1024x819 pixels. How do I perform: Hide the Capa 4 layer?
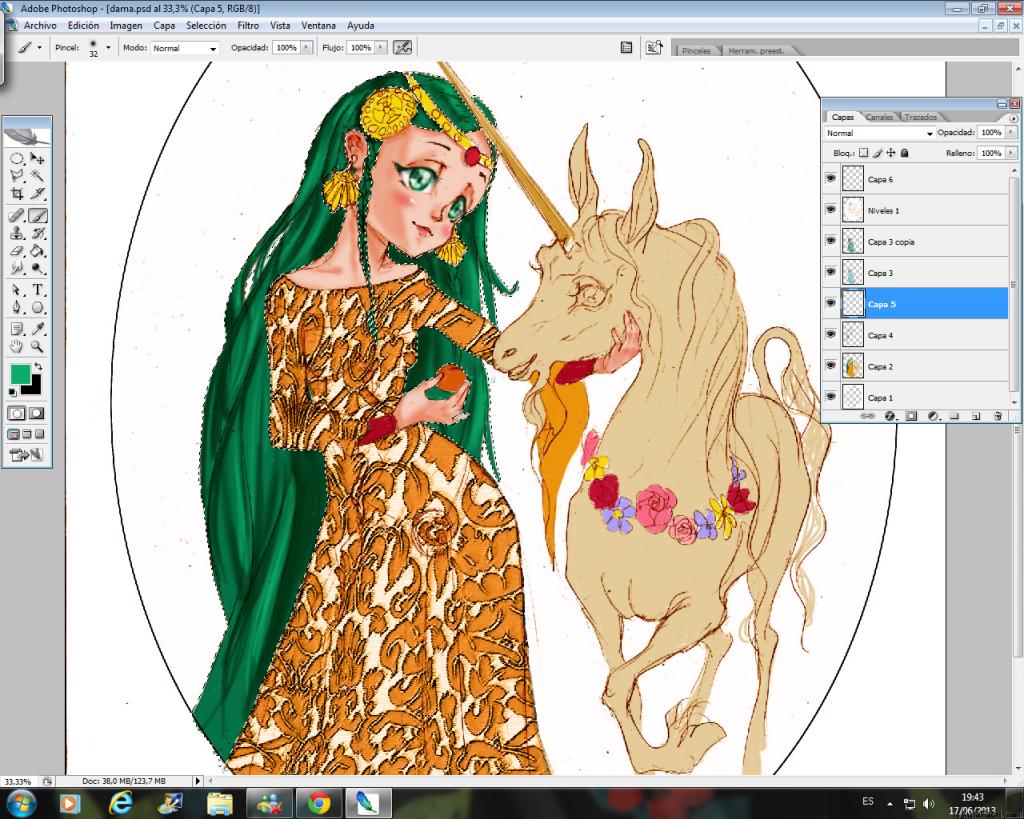point(831,334)
